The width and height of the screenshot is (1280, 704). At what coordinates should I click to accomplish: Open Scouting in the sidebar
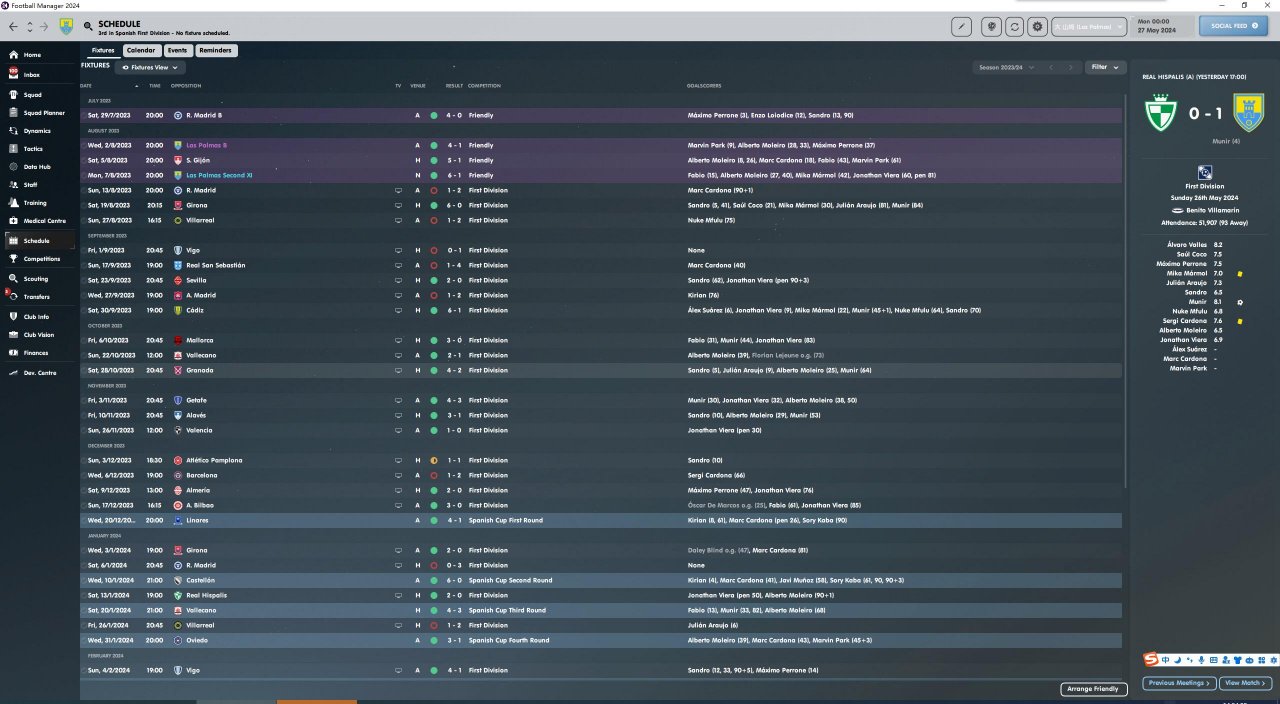(x=38, y=279)
